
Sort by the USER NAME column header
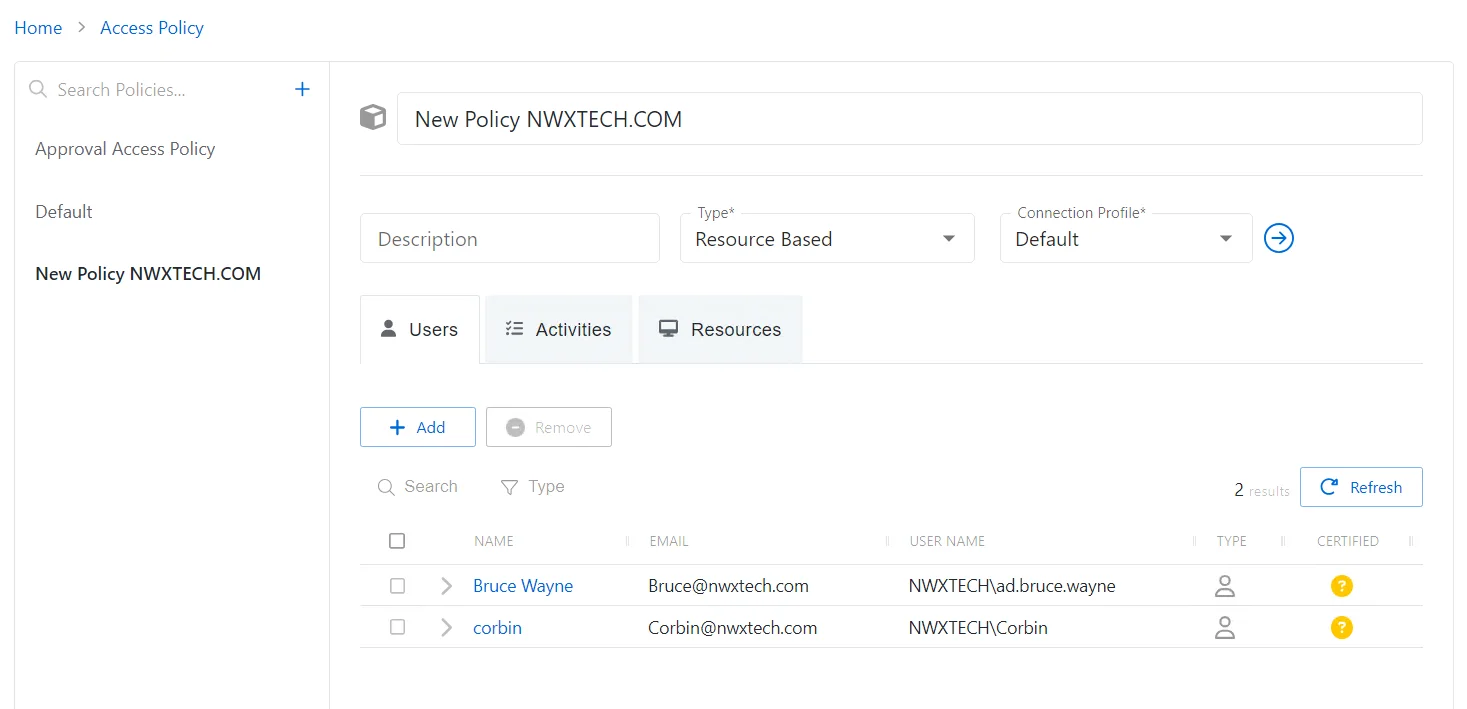coord(947,541)
